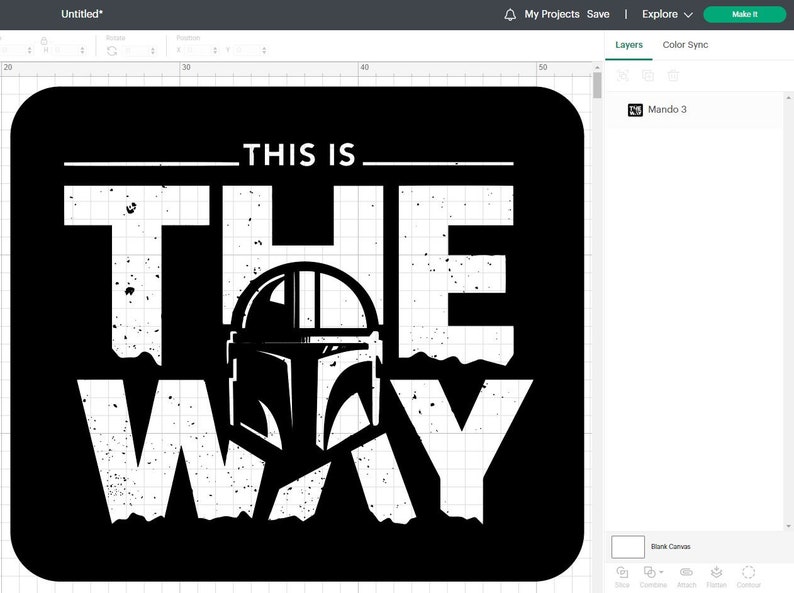This screenshot has width=794, height=593.
Task: Click the notifications bell icon
Action: pos(510,15)
